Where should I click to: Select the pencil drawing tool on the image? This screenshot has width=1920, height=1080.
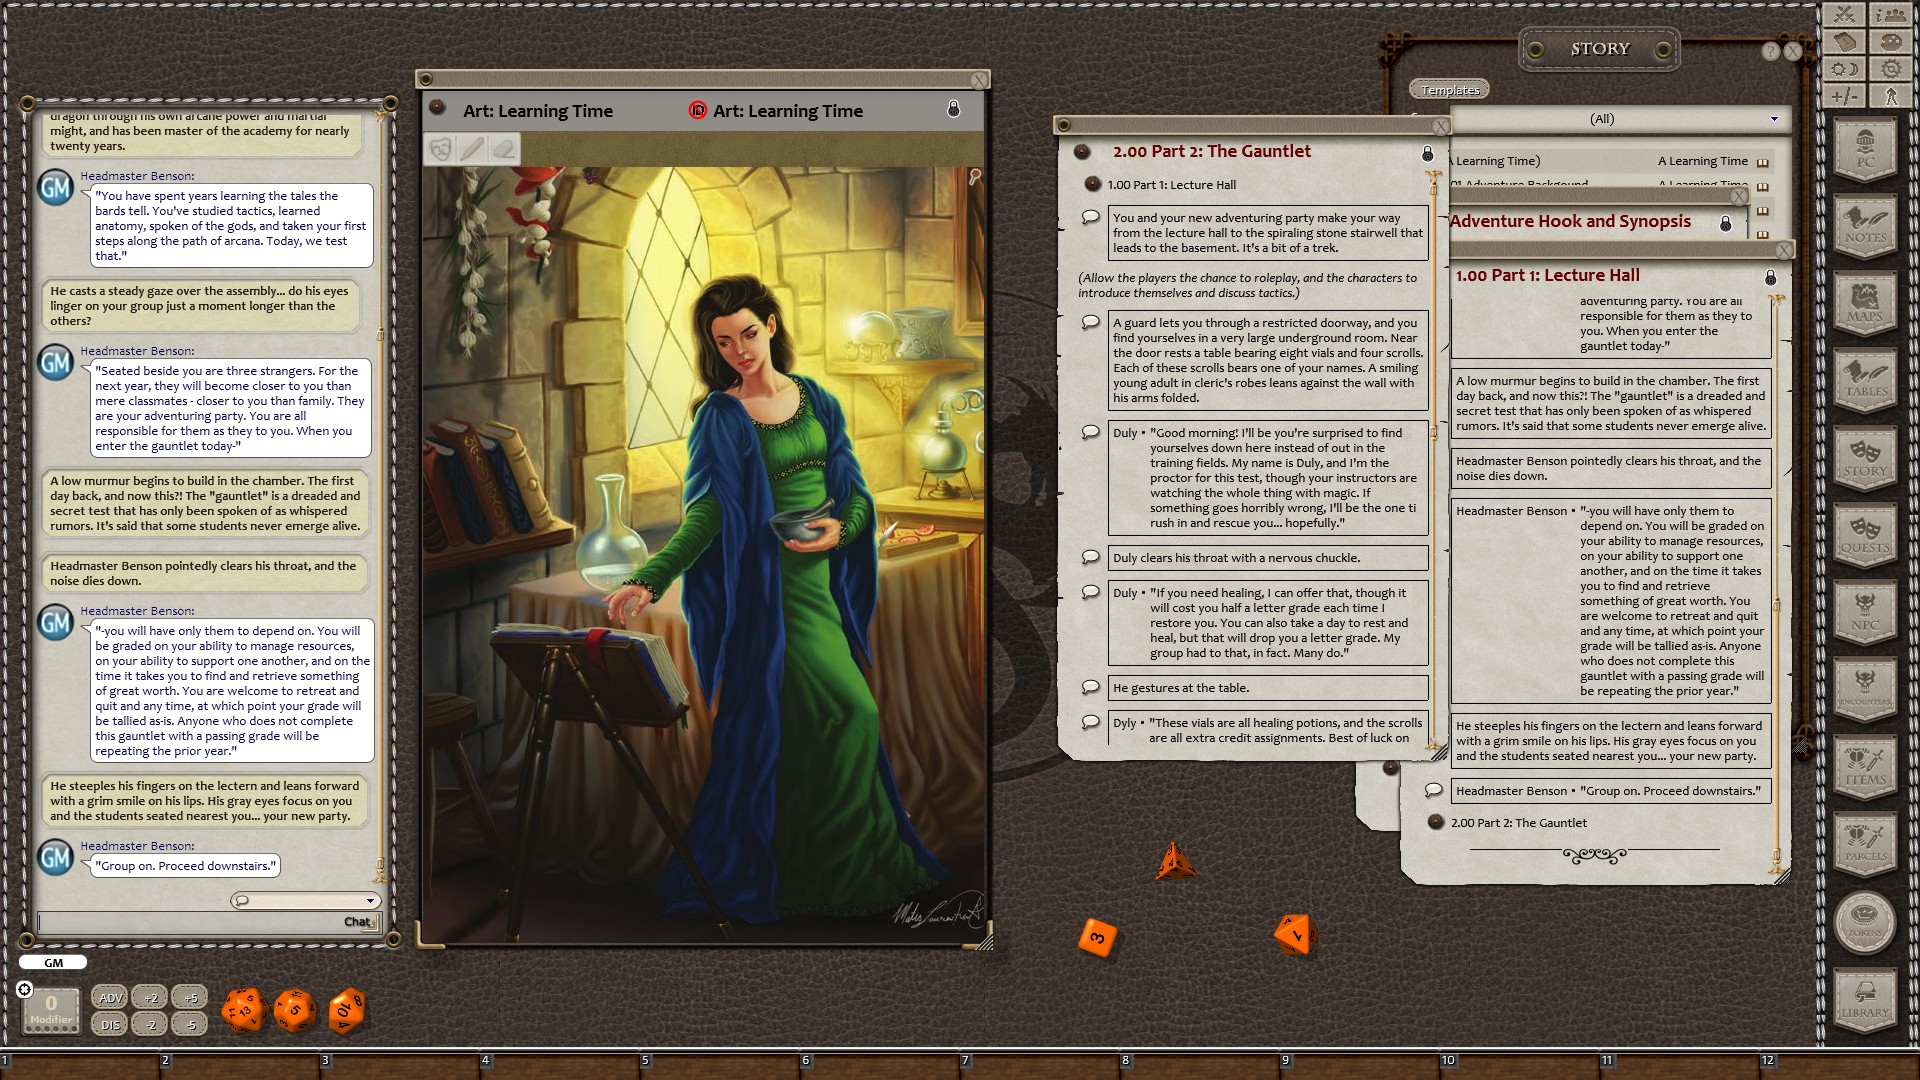coord(473,148)
